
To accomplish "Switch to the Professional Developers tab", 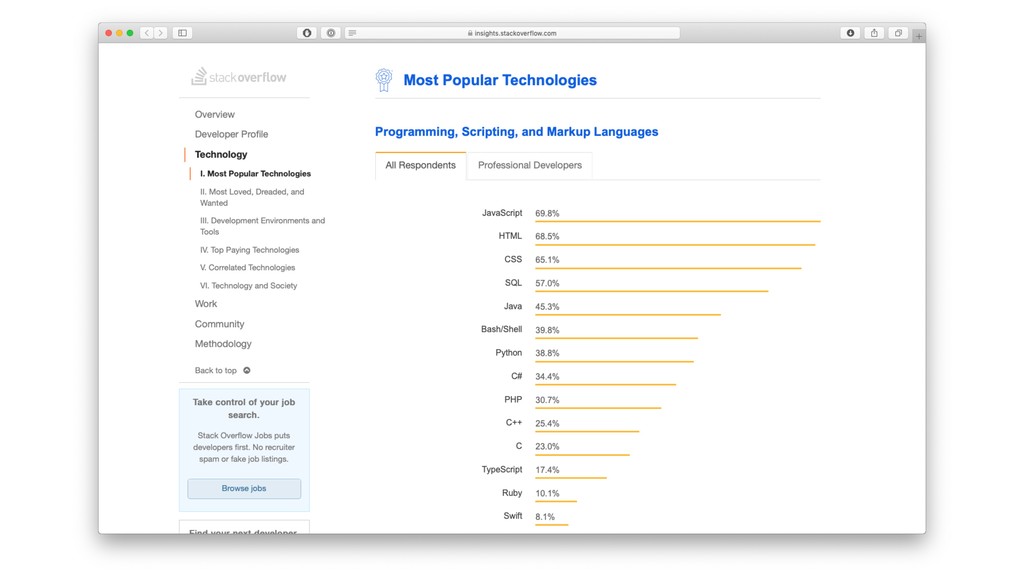I will point(530,165).
